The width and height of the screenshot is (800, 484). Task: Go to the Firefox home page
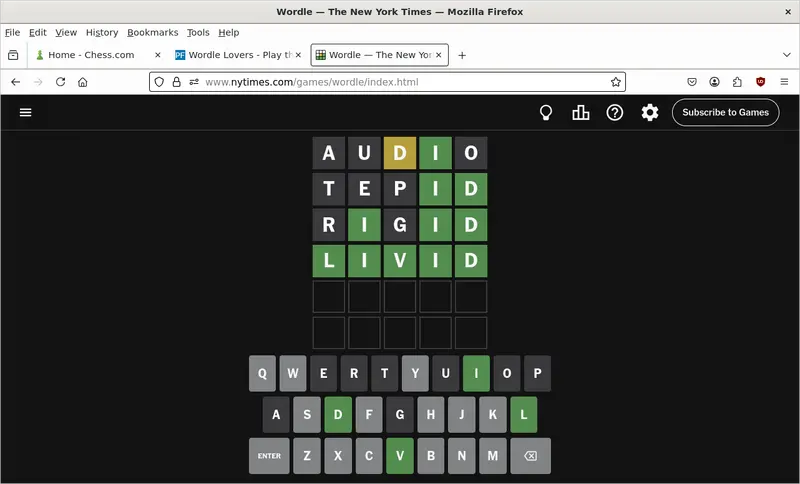coord(83,82)
